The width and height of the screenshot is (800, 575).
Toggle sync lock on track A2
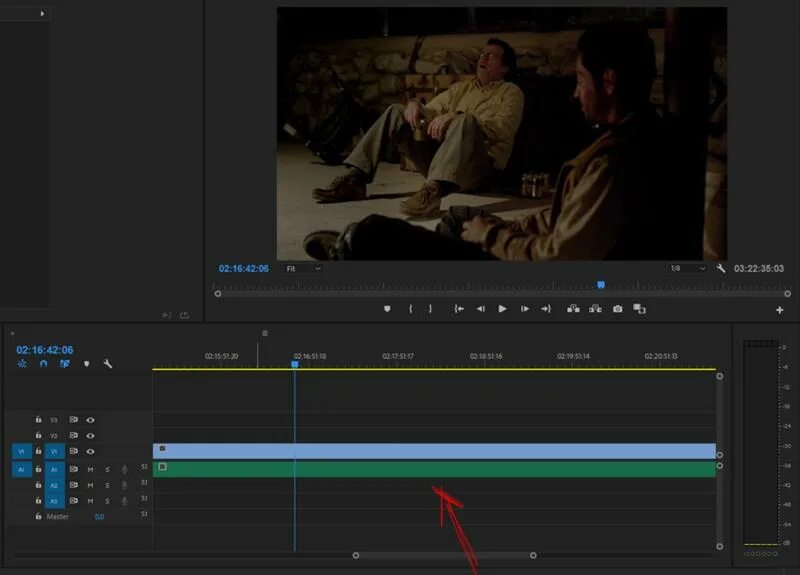[x=73, y=485]
